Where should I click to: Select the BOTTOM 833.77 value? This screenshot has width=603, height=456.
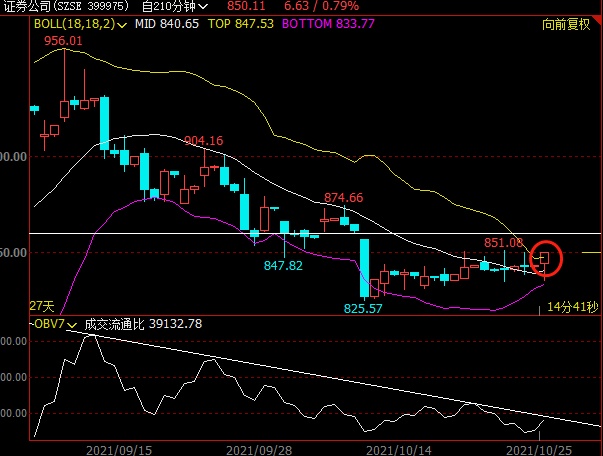328,24
